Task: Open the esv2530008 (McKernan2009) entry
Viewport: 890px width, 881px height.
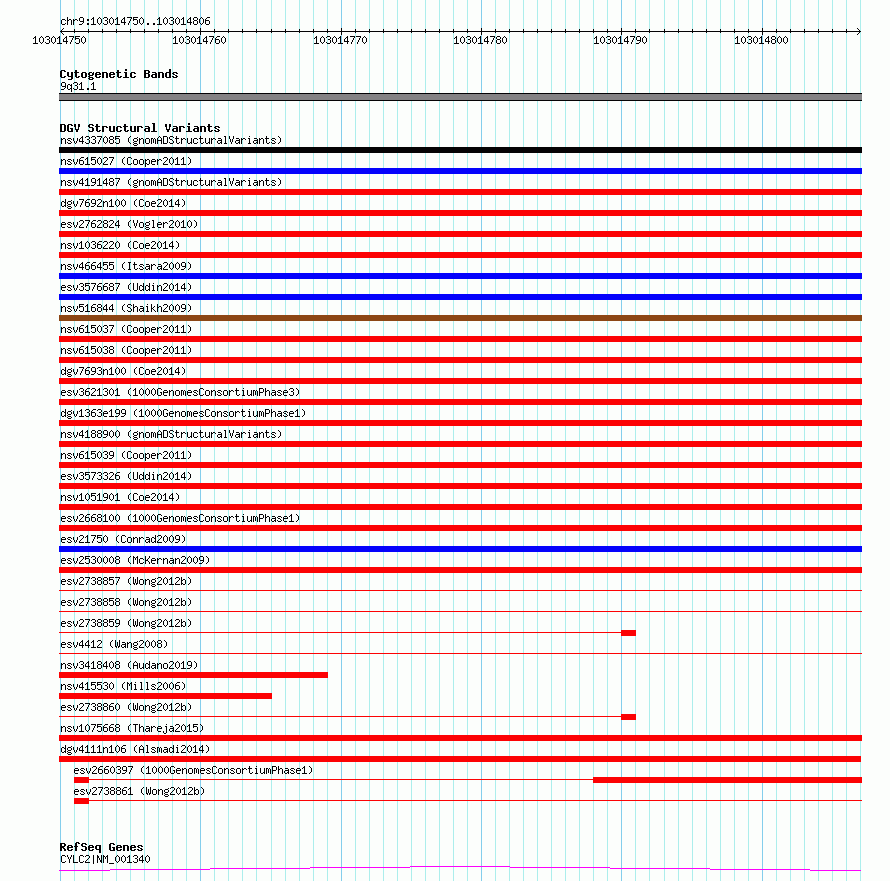Action: pos(135,560)
